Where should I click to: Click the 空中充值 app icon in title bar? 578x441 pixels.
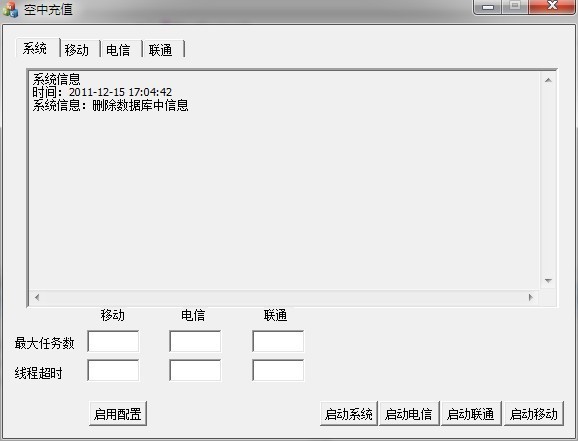point(10,9)
